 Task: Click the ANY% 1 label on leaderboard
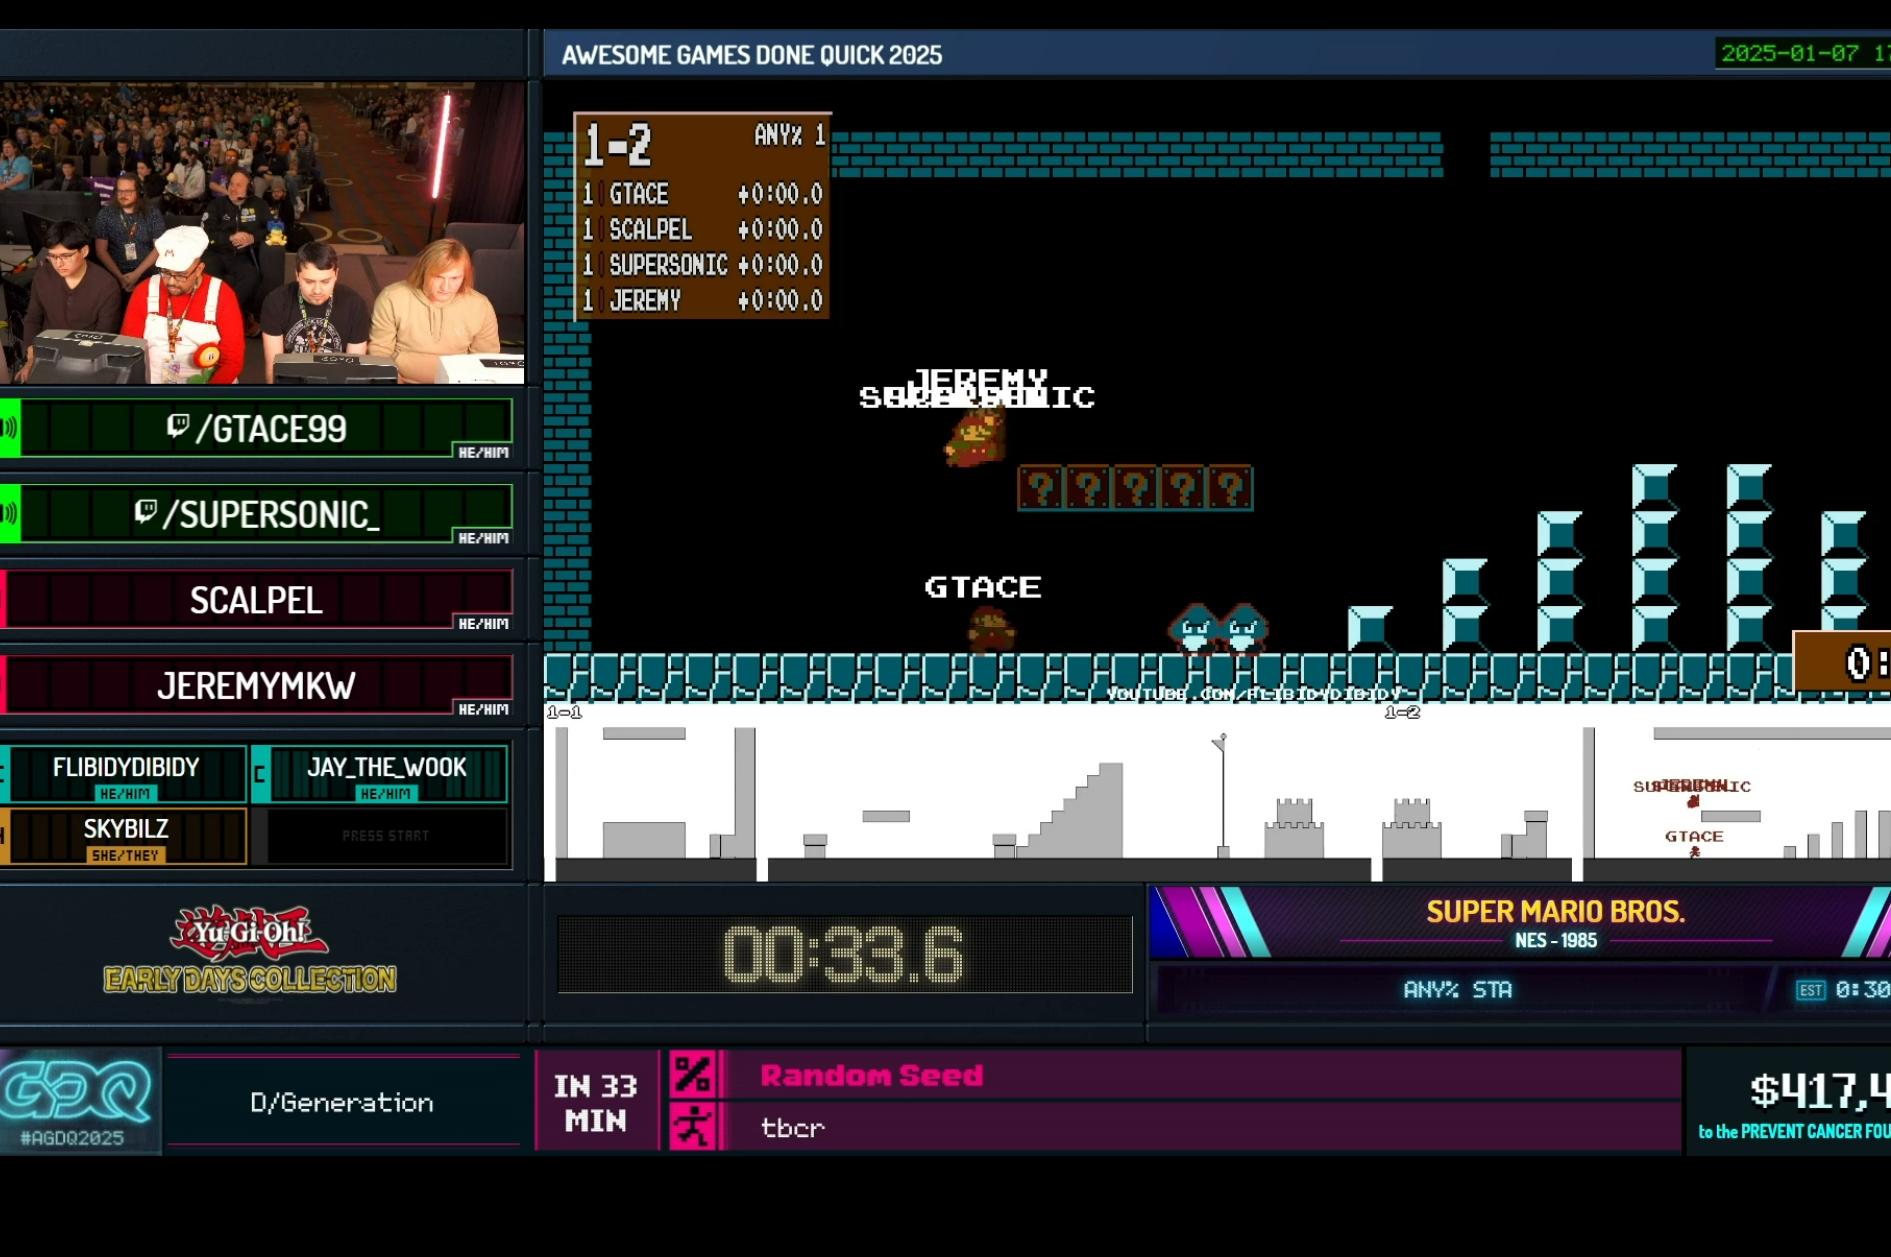tap(790, 135)
